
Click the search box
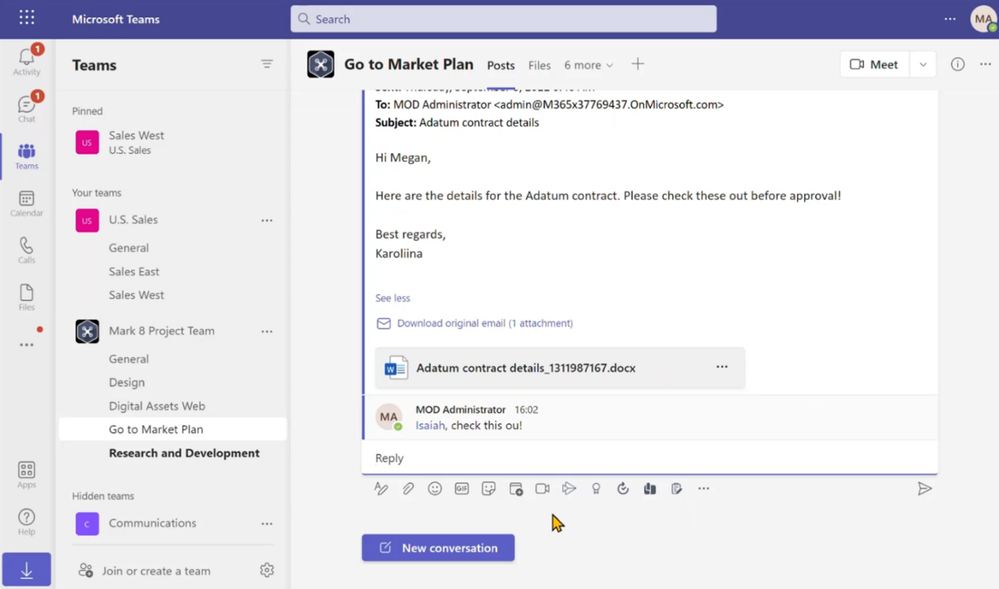click(503, 19)
